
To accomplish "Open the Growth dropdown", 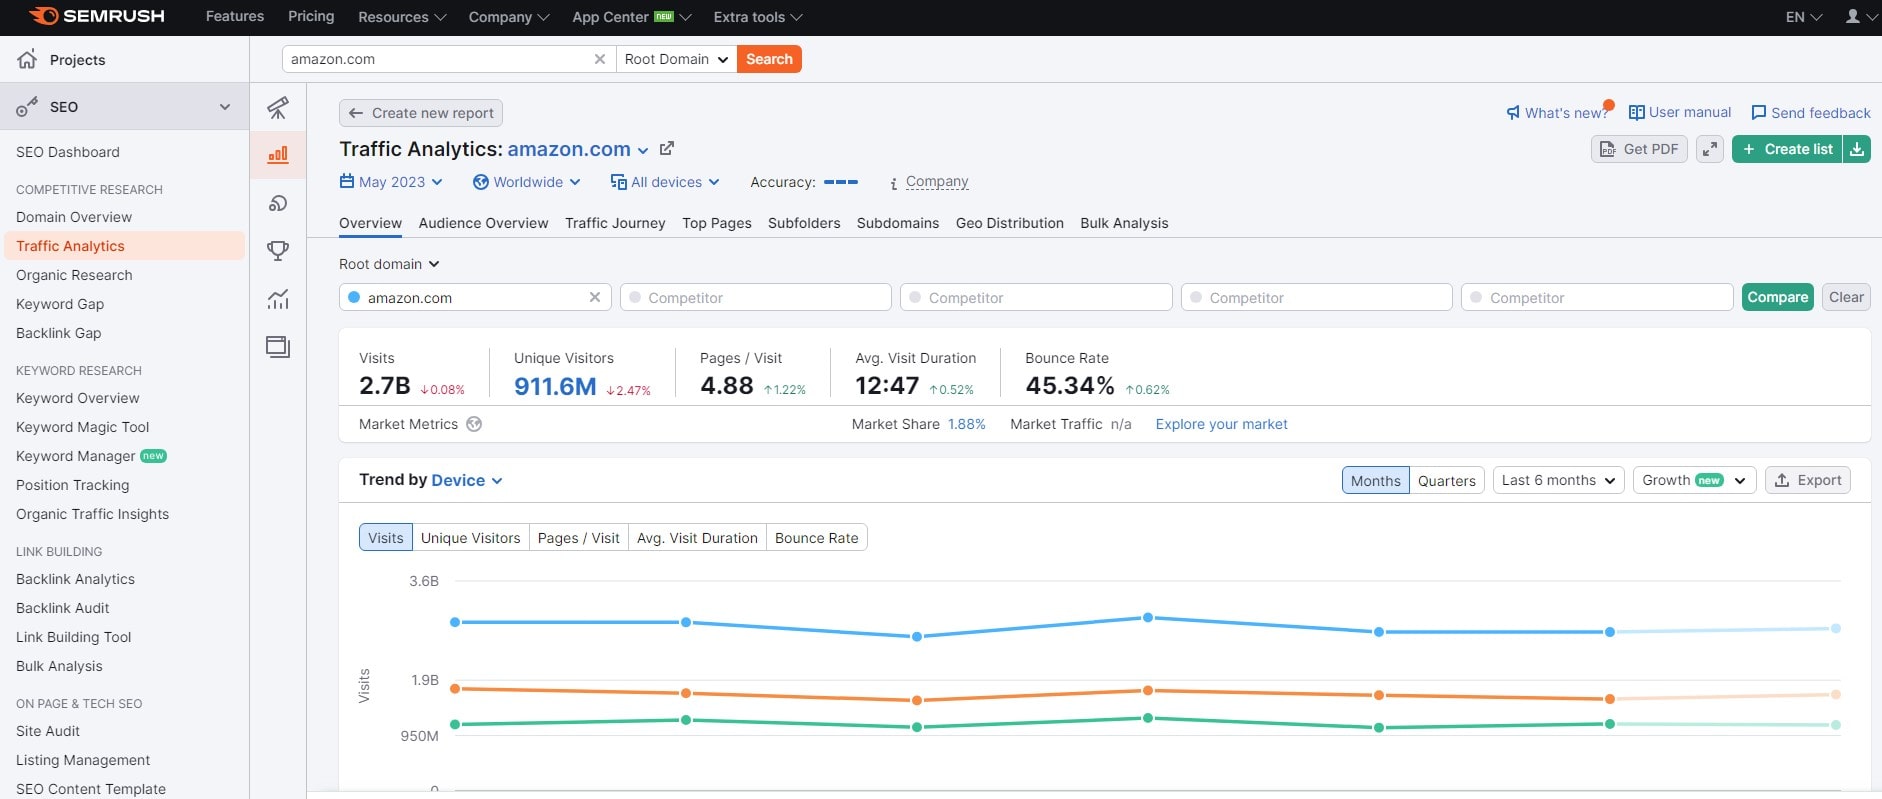I will click(x=1694, y=480).
